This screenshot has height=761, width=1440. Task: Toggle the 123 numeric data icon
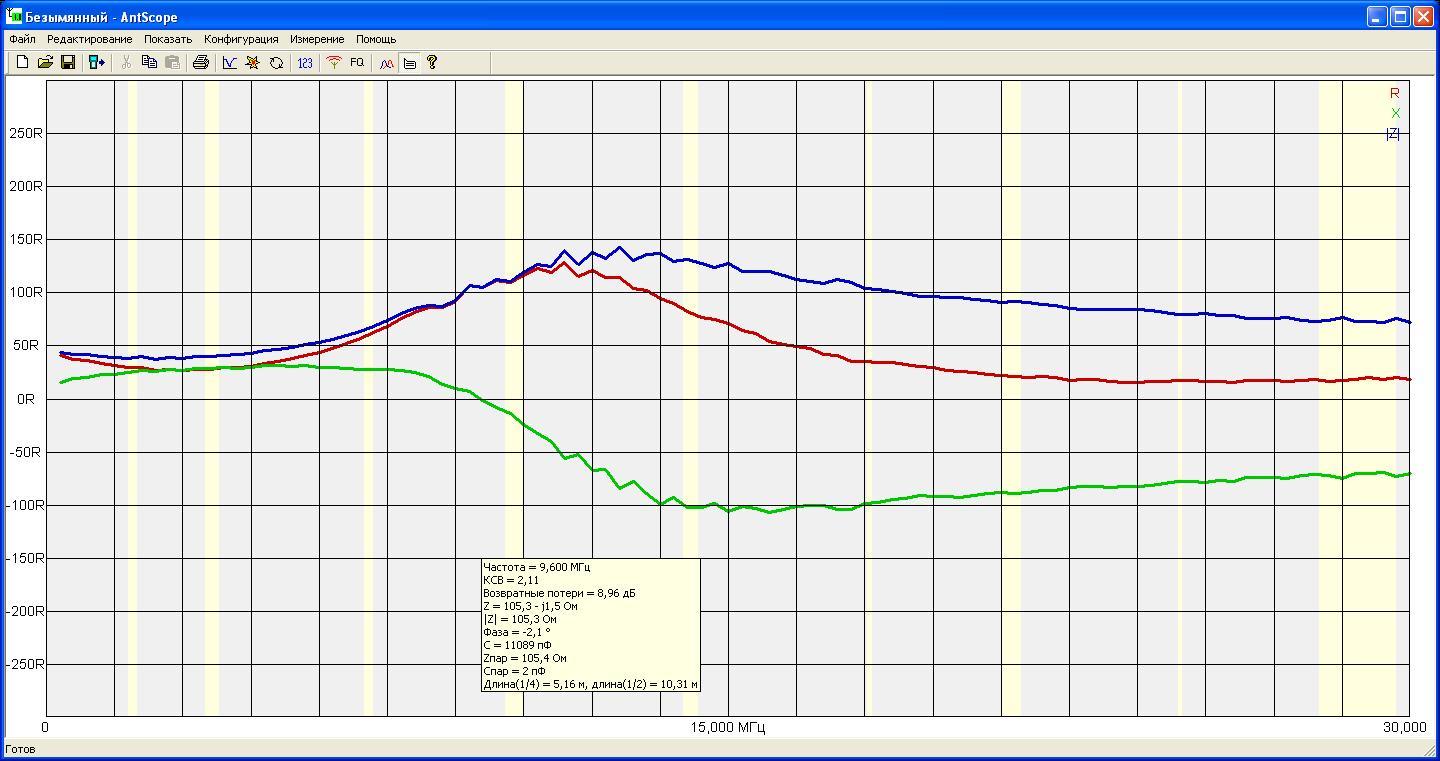305,62
